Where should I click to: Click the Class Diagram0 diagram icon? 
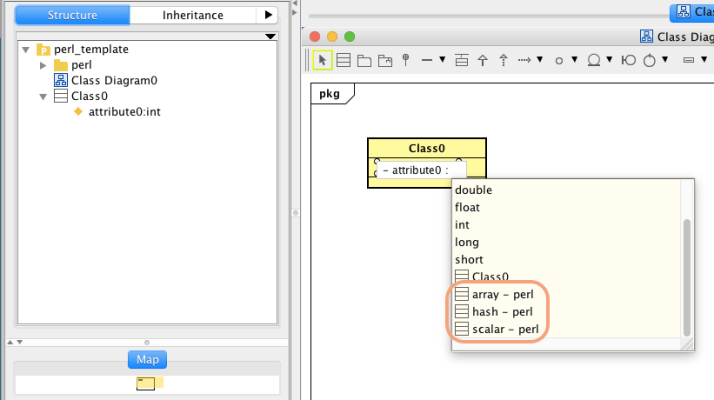point(61,80)
